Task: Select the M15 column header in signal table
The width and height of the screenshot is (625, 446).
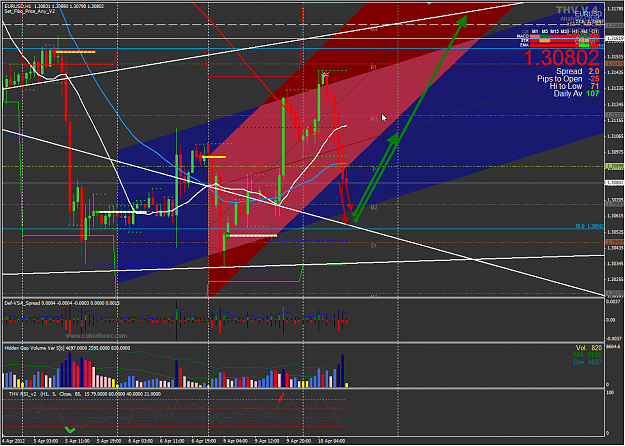Action: (x=555, y=31)
